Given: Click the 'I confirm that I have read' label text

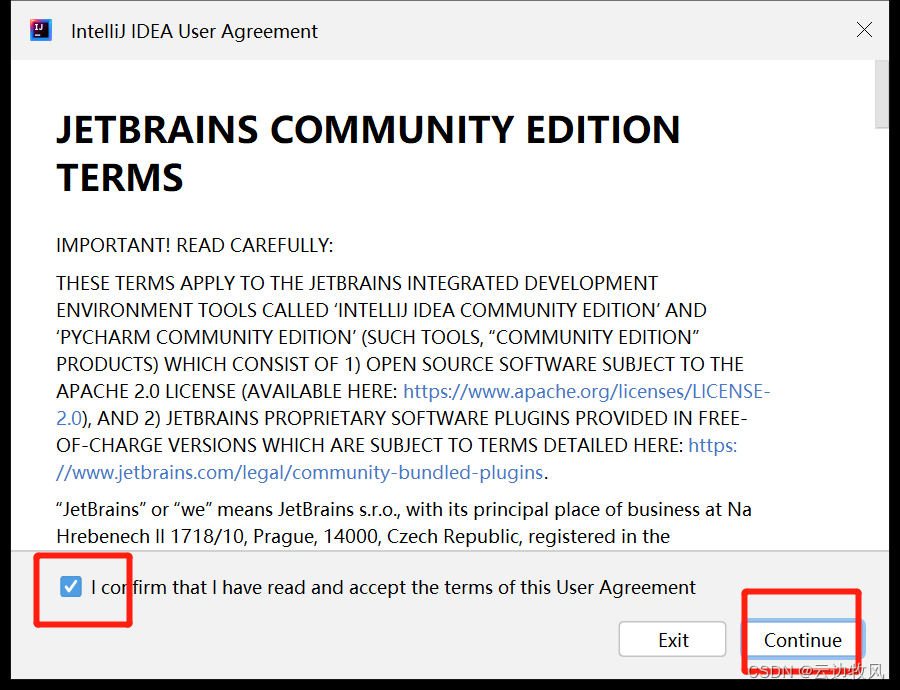Looking at the screenshot, I should coord(393,587).
